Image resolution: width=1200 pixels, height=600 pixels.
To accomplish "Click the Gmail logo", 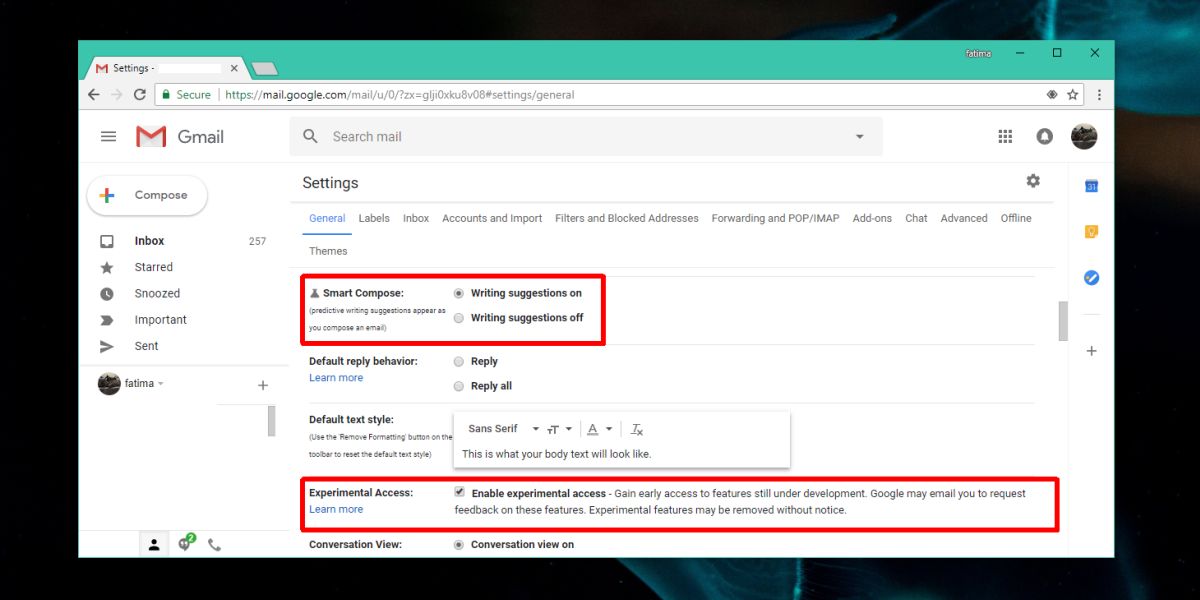I will (181, 137).
